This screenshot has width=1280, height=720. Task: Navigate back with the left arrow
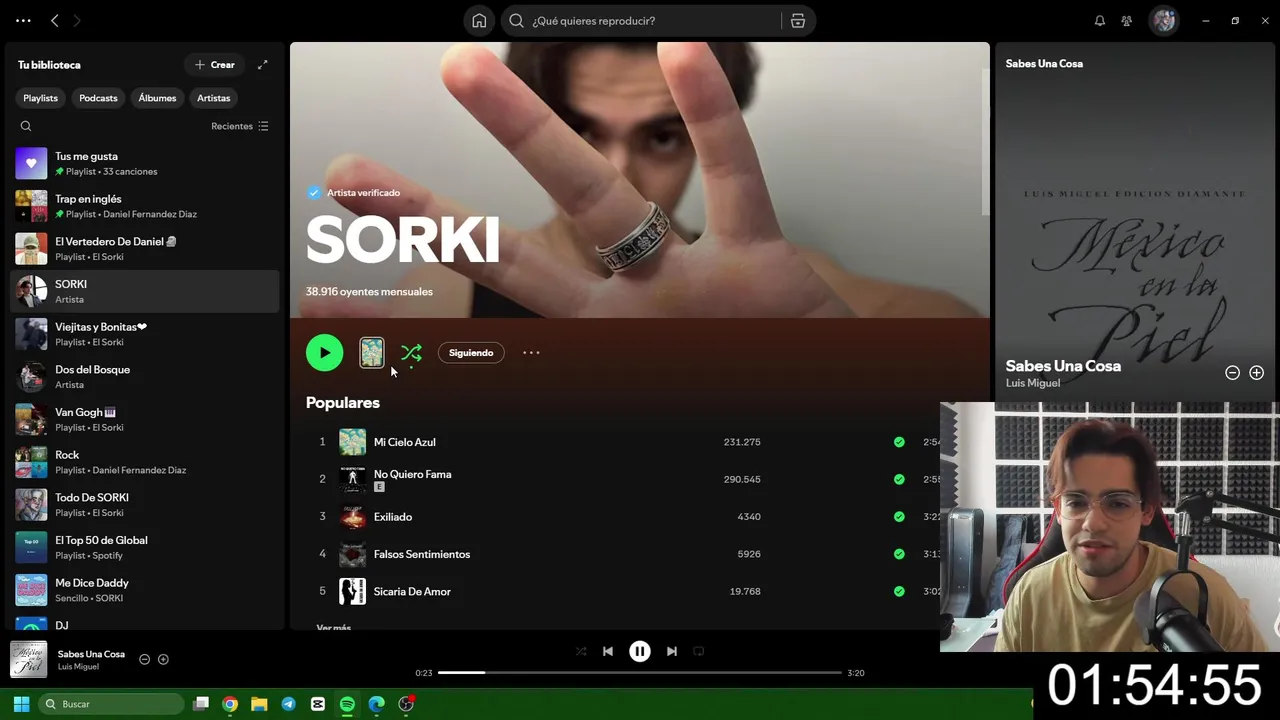(x=55, y=21)
